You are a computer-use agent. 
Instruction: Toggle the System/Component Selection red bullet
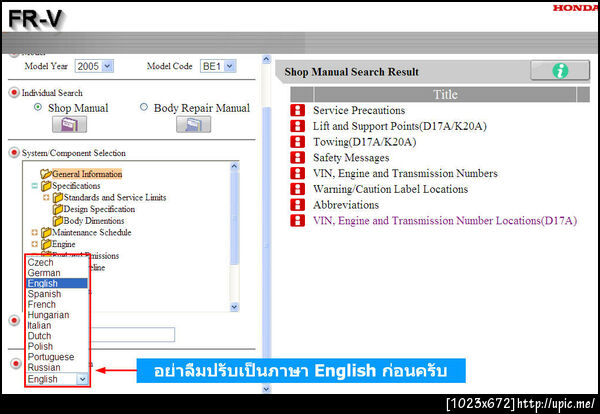point(14,152)
